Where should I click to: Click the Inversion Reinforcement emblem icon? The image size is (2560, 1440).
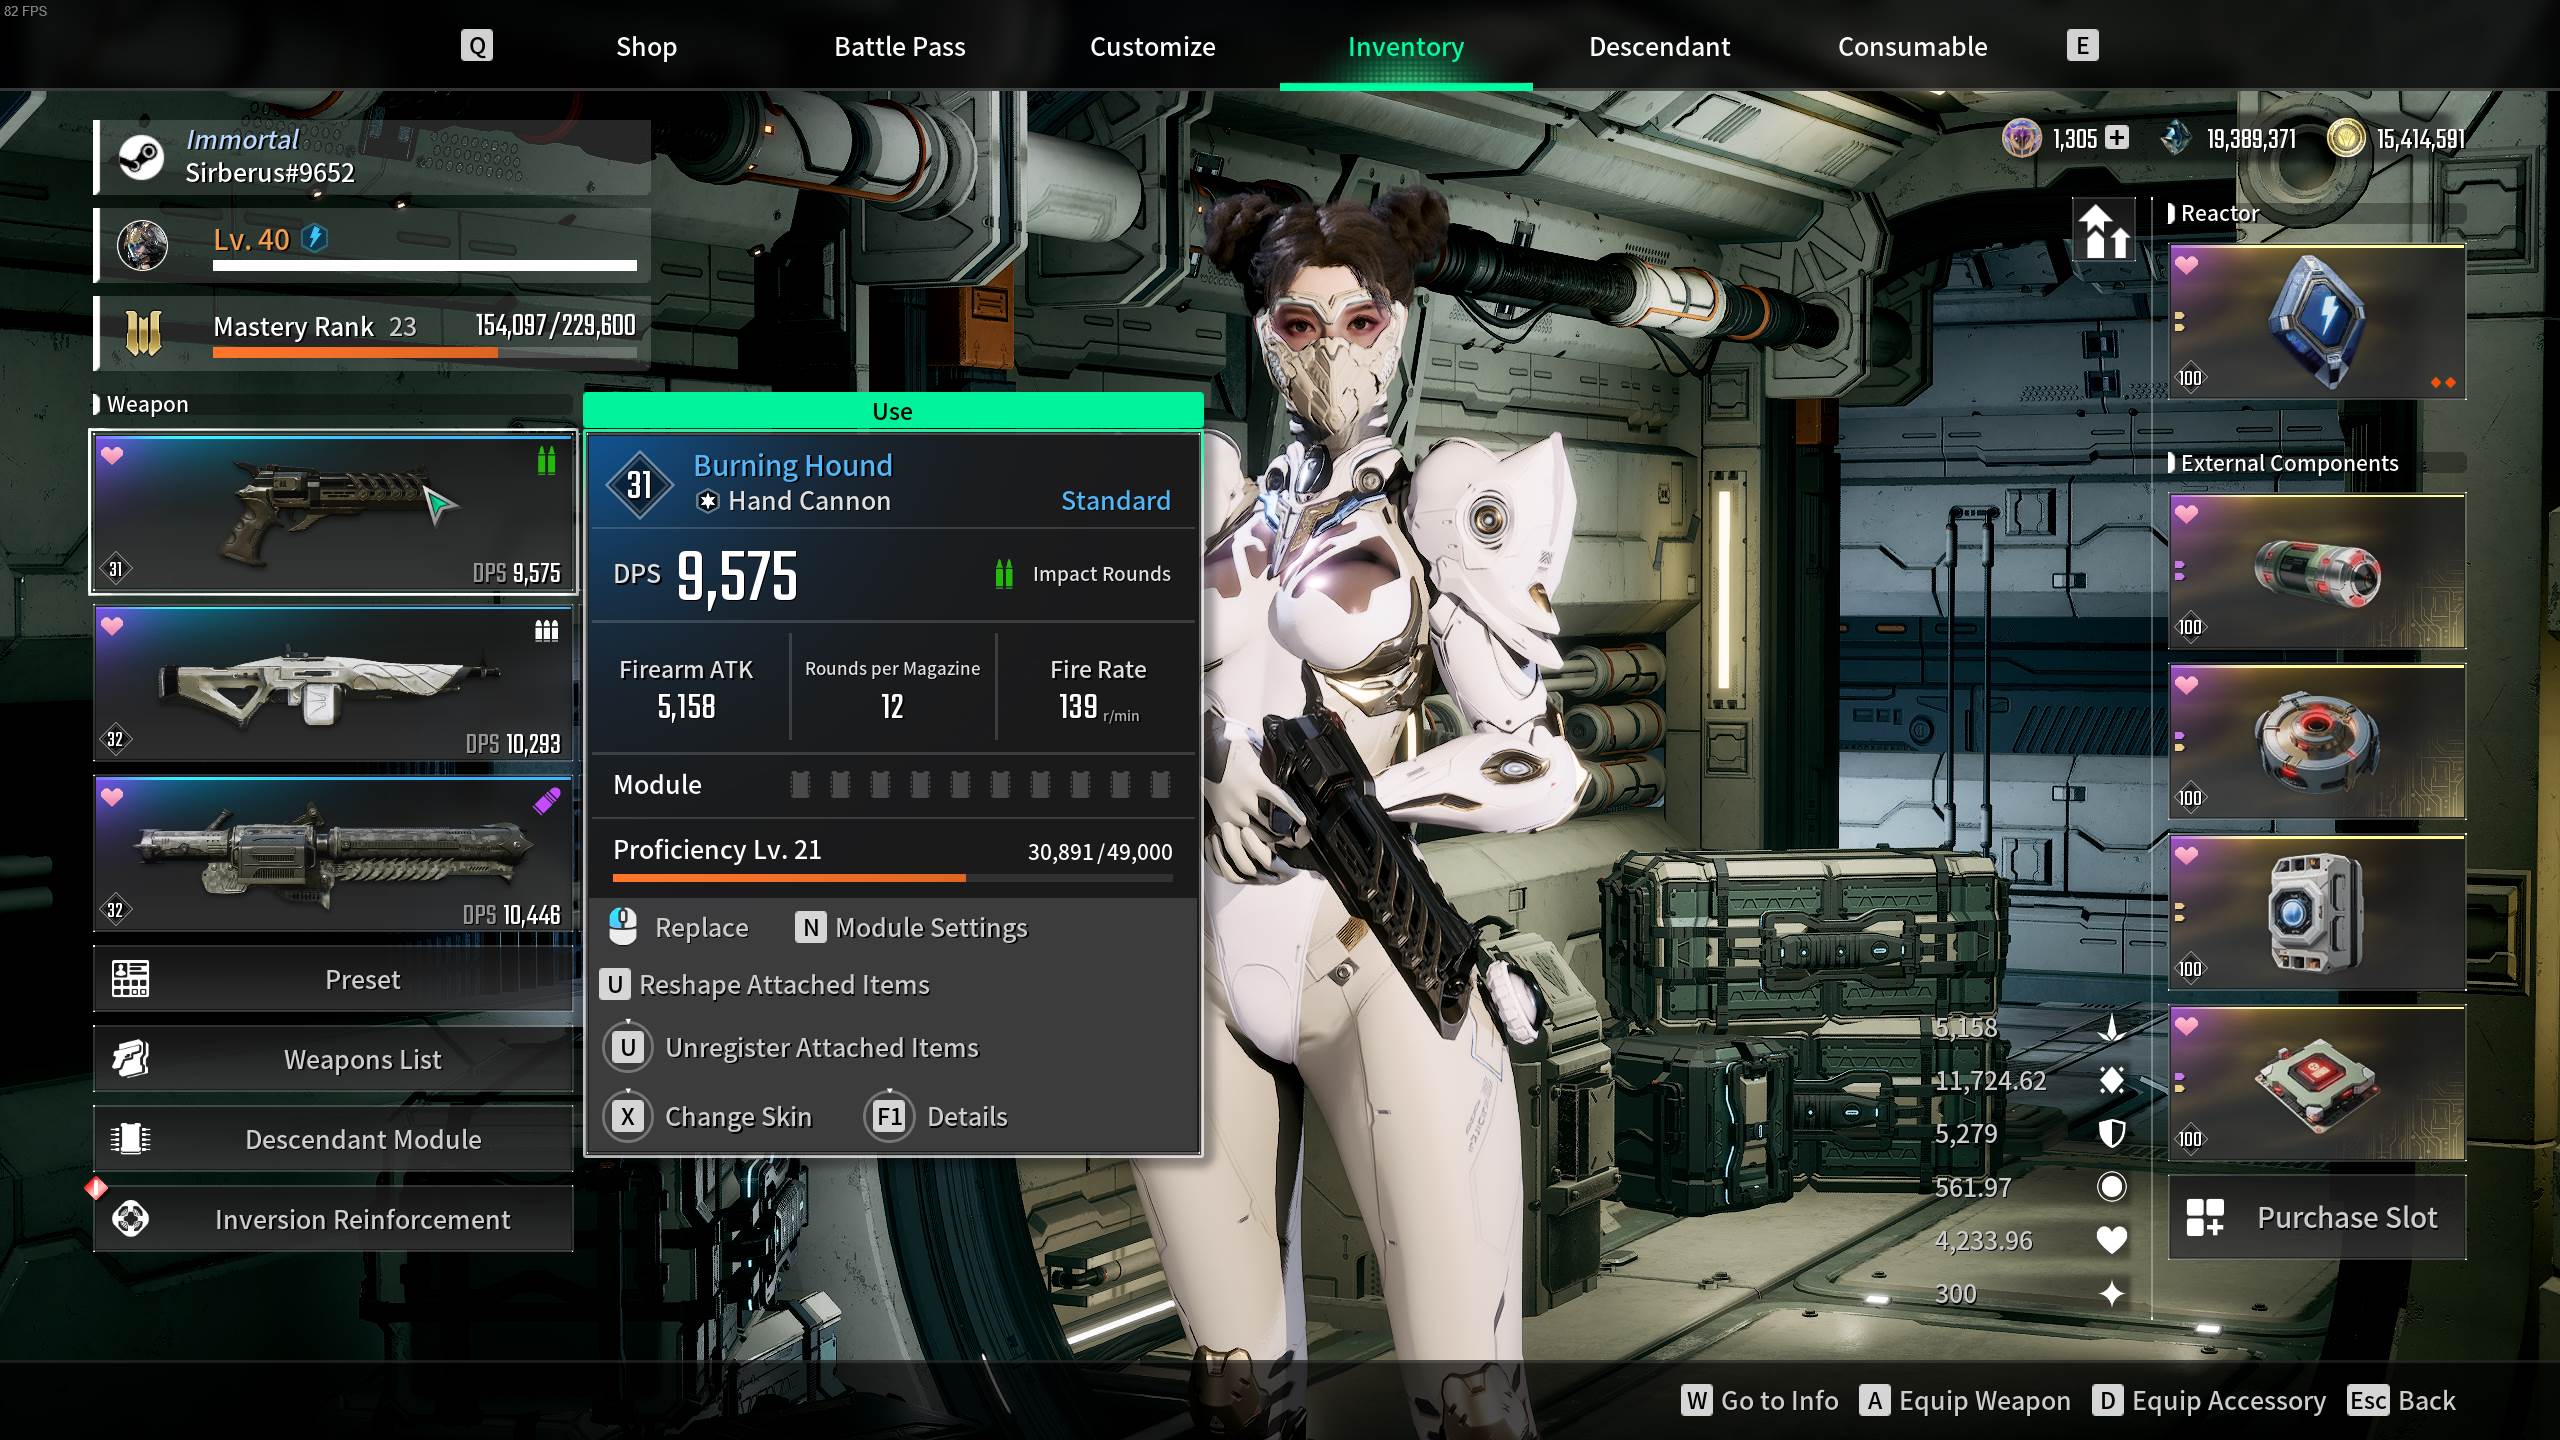click(130, 1219)
